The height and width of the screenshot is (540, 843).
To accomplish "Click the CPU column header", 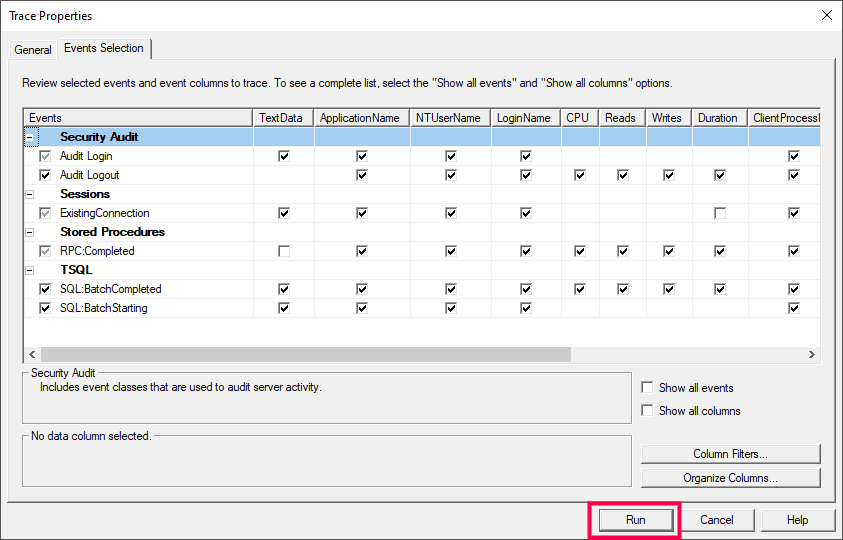I will [580, 118].
